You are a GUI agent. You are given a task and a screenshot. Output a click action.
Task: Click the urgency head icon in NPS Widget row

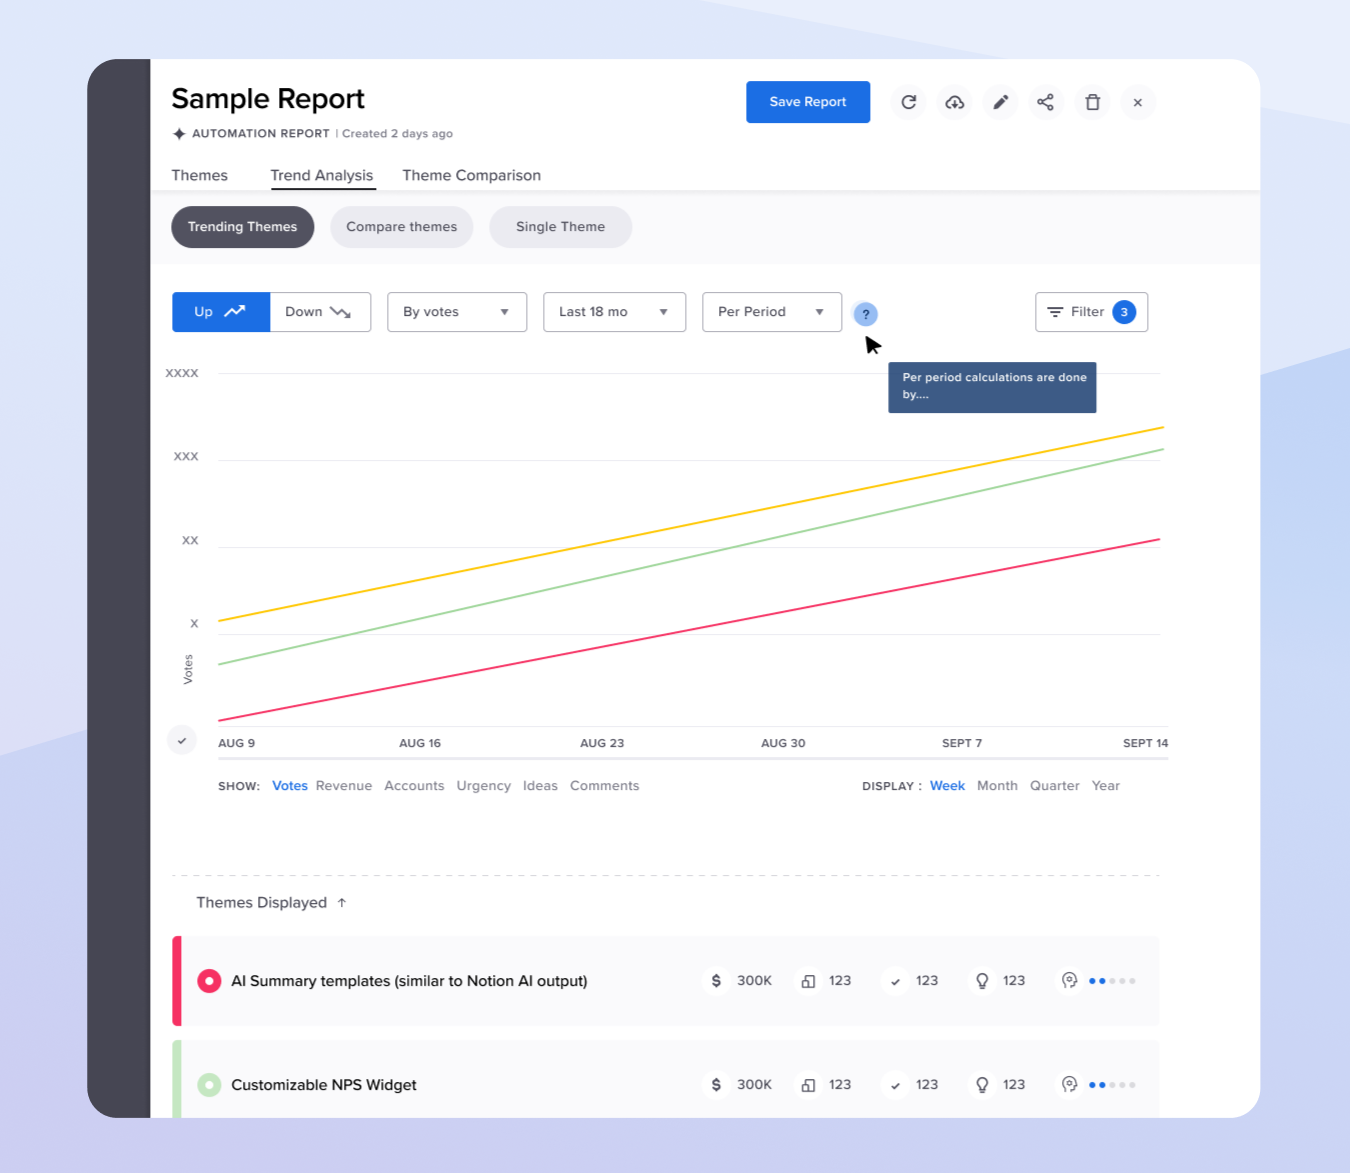[1069, 1085]
